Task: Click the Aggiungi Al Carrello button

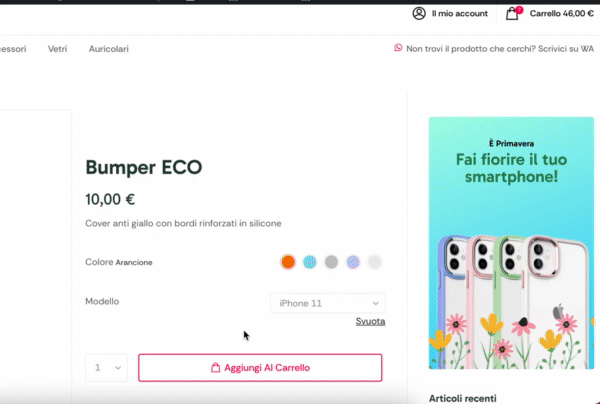Action: point(260,368)
